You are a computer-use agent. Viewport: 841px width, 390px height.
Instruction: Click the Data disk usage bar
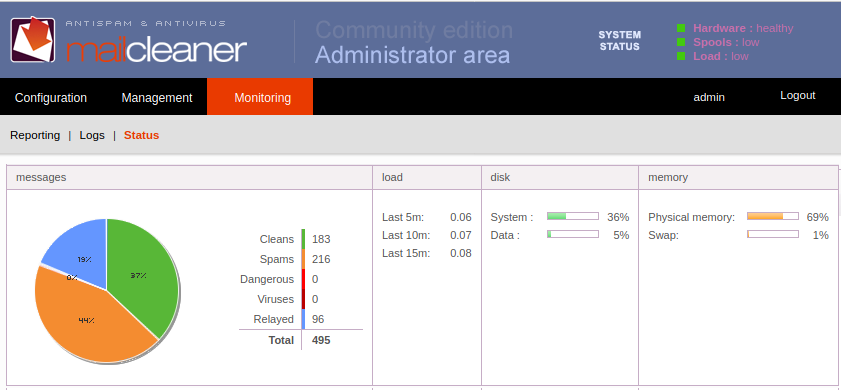coord(572,234)
